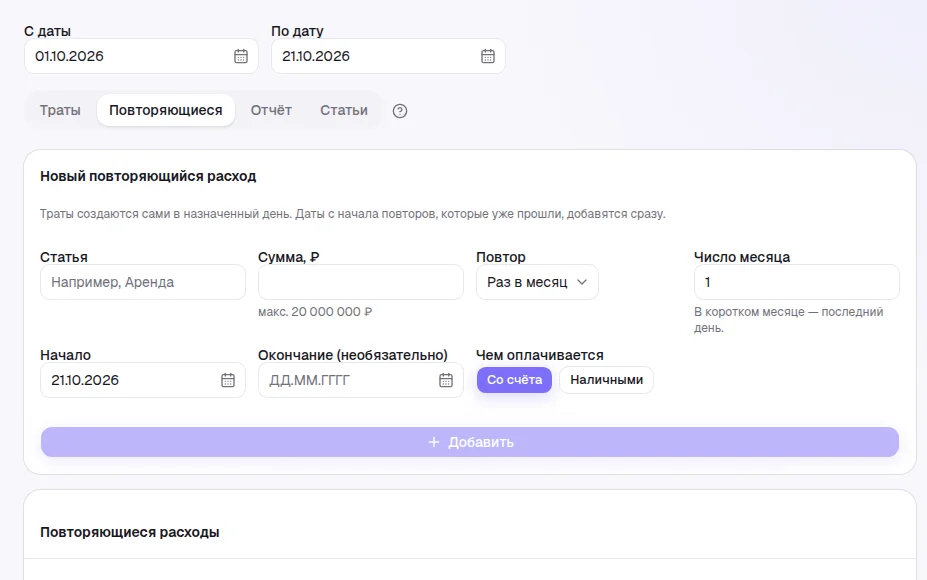Image resolution: width=927 pixels, height=580 pixels.
Task: Select Наличными payment option
Action: 606,380
